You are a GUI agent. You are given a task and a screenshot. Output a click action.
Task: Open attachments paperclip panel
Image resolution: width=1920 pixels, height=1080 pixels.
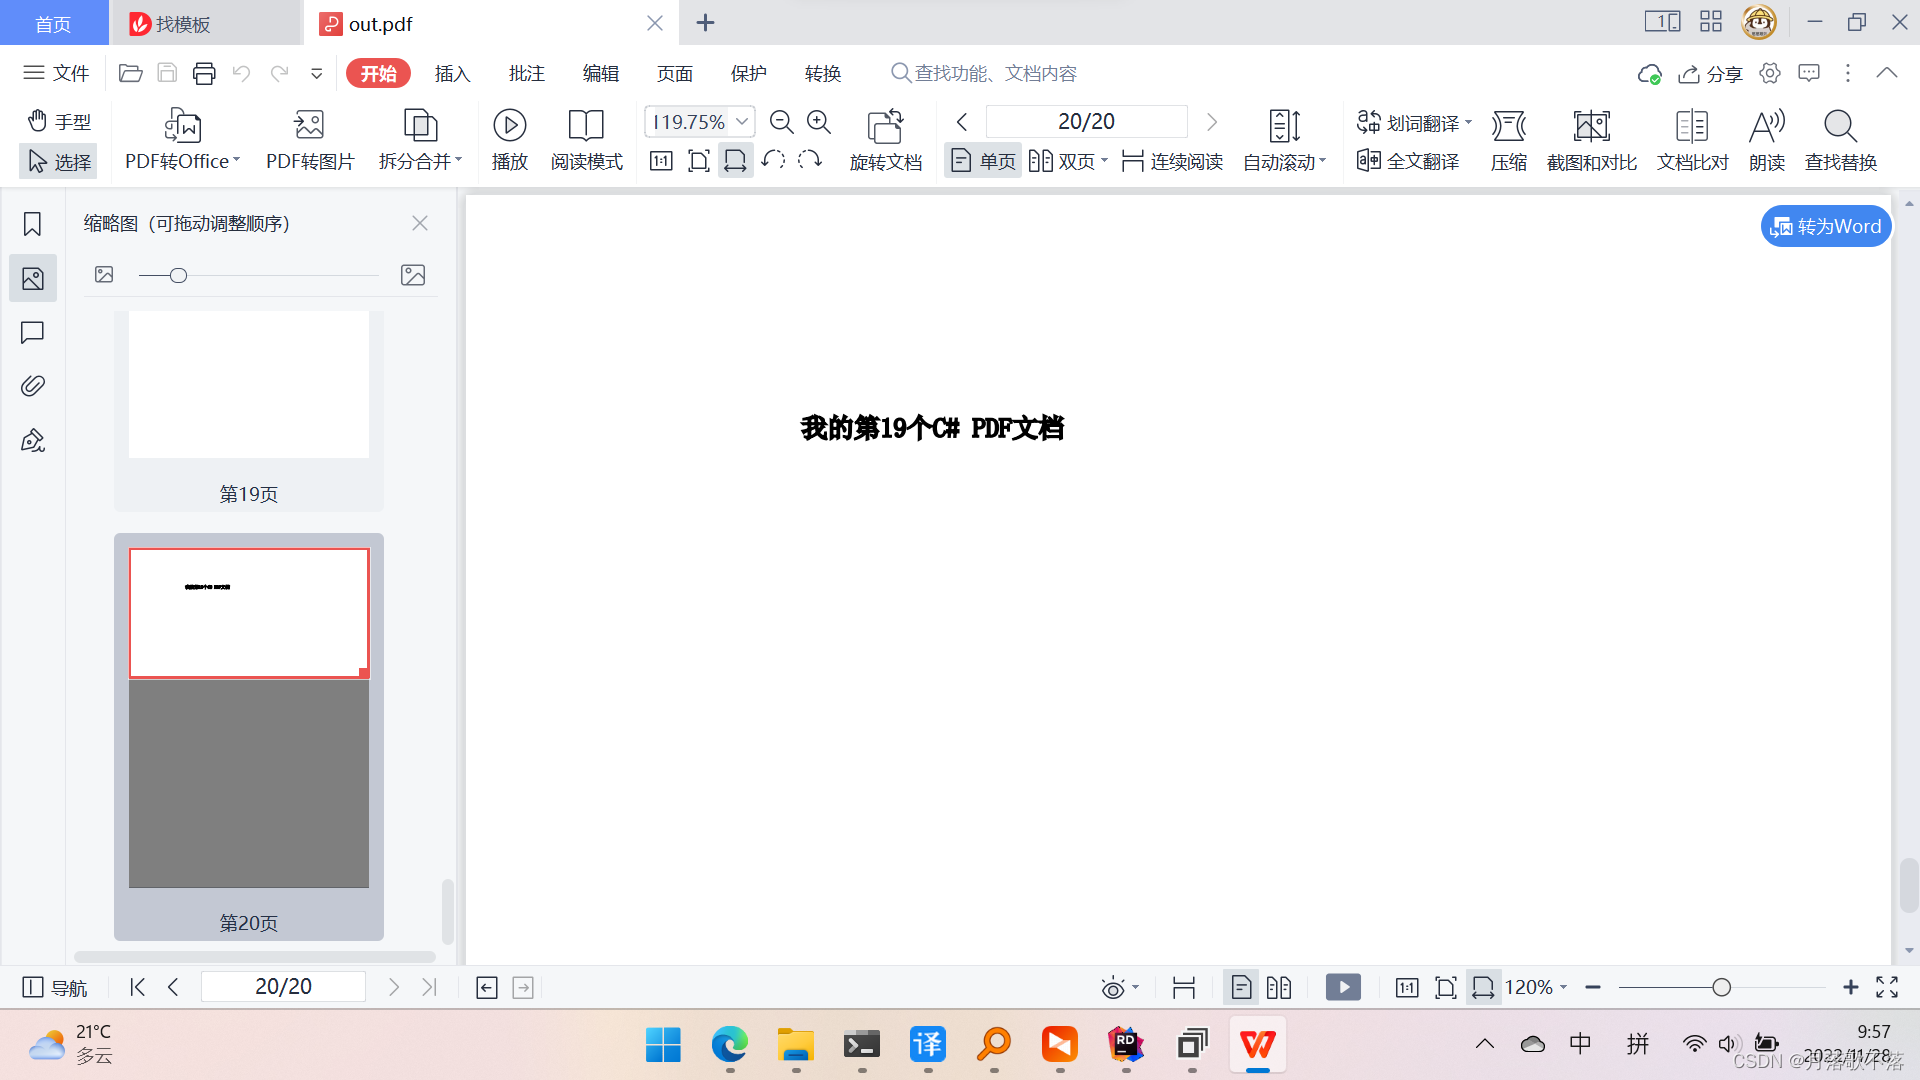(32, 386)
